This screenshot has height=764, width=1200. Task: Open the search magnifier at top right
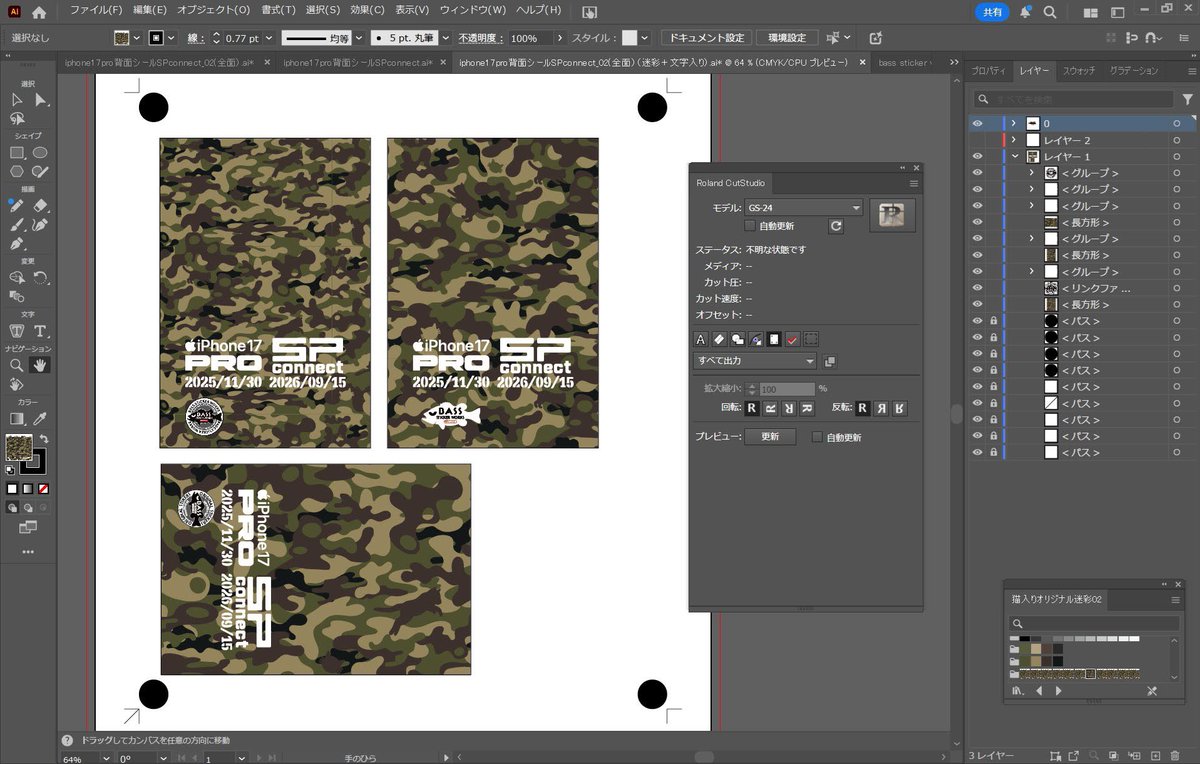(x=1050, y=13)
